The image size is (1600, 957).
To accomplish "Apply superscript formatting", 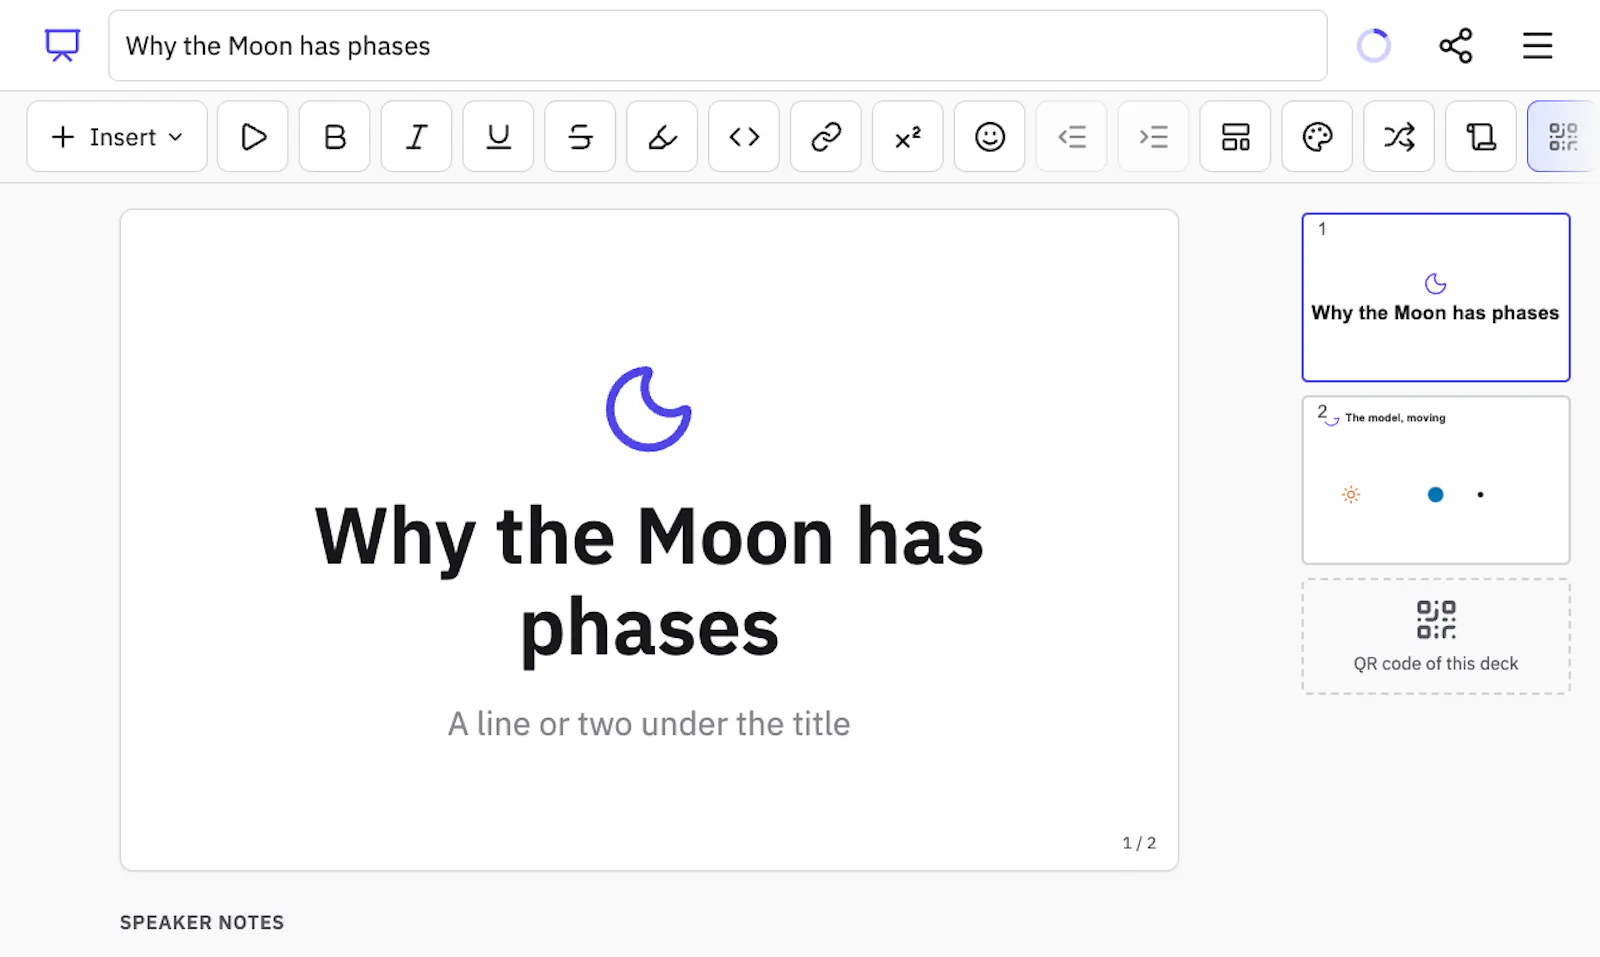I will (x=908, y=136).
